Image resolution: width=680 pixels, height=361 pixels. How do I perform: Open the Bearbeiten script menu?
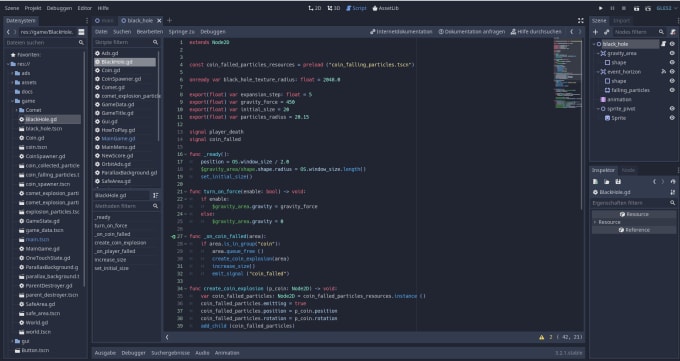click(150, 32)
